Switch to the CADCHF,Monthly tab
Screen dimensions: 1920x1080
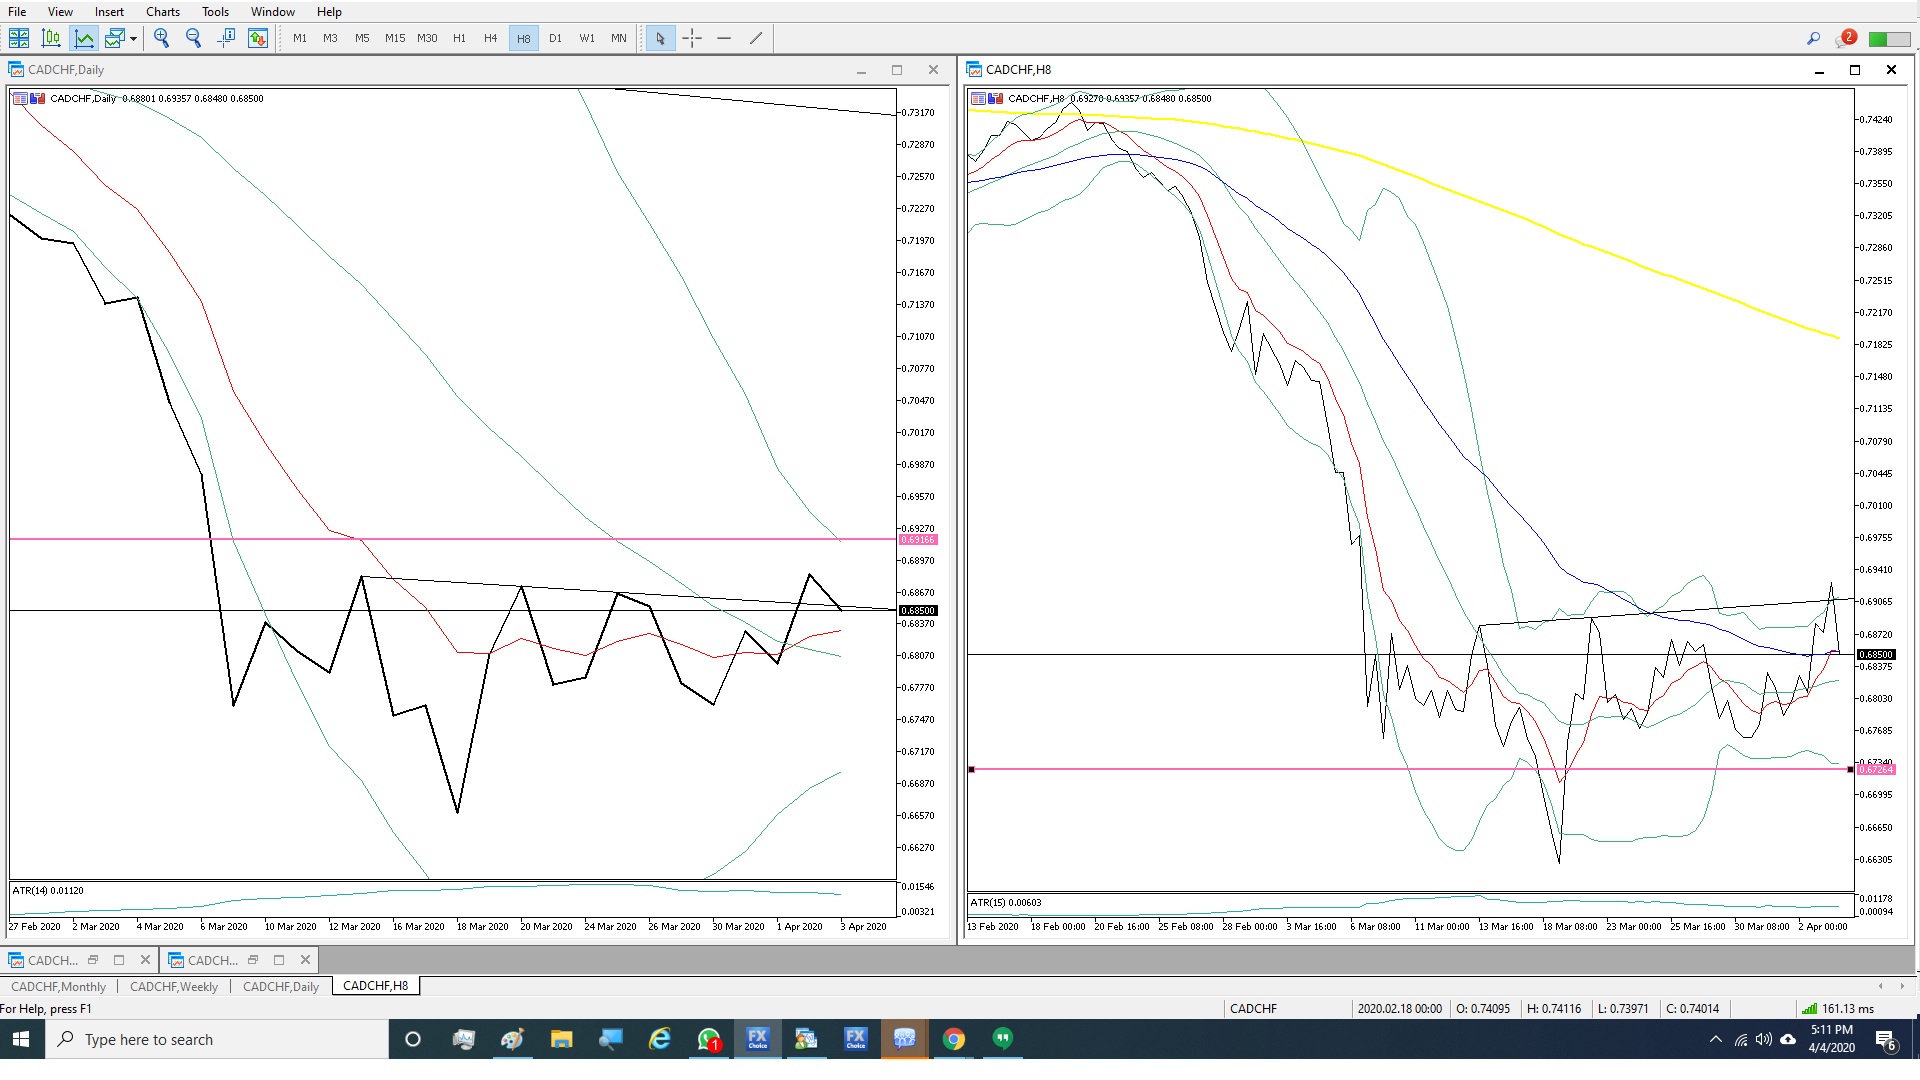(x=59, y=986)
